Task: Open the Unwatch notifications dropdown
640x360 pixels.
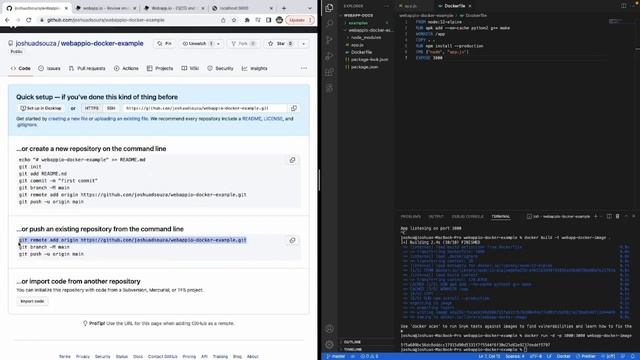Action: tap(201, 44)
